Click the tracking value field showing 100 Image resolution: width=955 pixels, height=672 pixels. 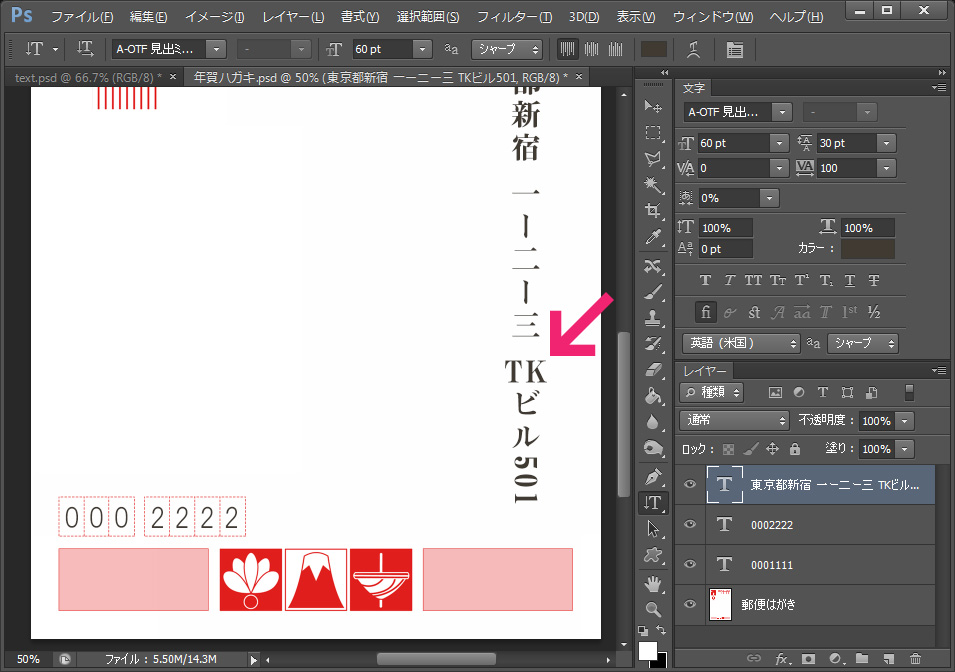point(846,168)
